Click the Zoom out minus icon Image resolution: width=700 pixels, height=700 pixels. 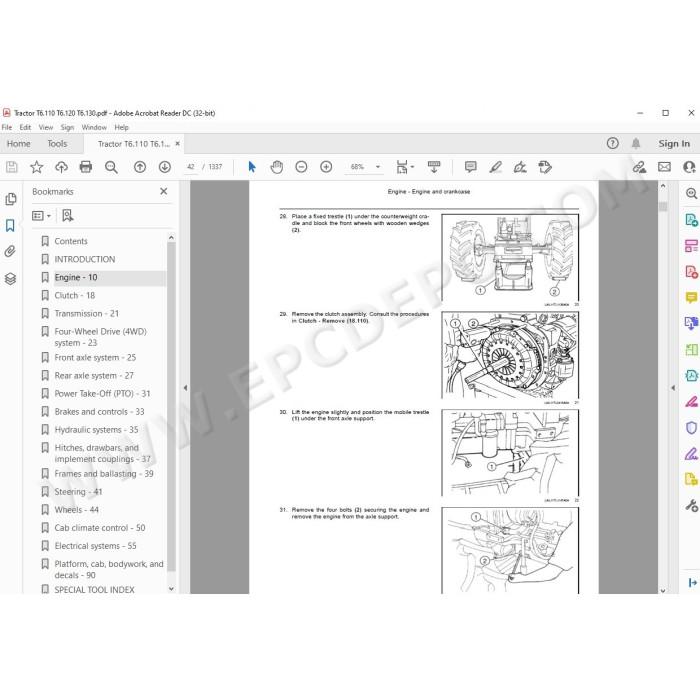click(x=301, y=167)
